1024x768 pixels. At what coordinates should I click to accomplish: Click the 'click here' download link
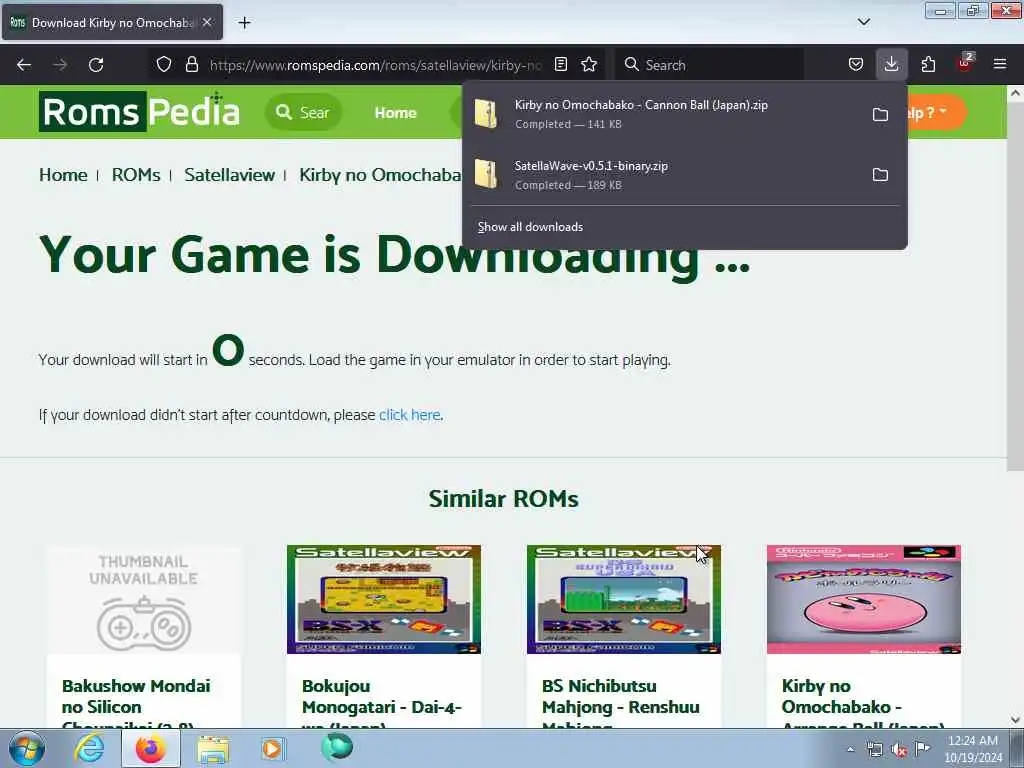click(x=409, y=415)
